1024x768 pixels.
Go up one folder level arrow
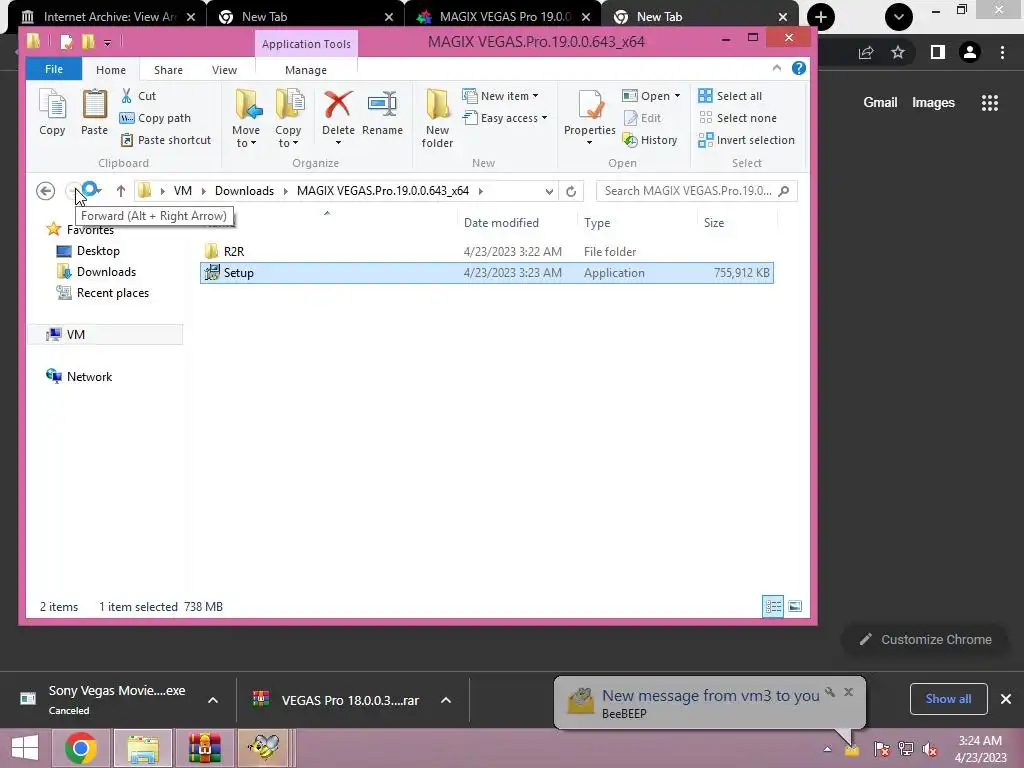point(121,191)
